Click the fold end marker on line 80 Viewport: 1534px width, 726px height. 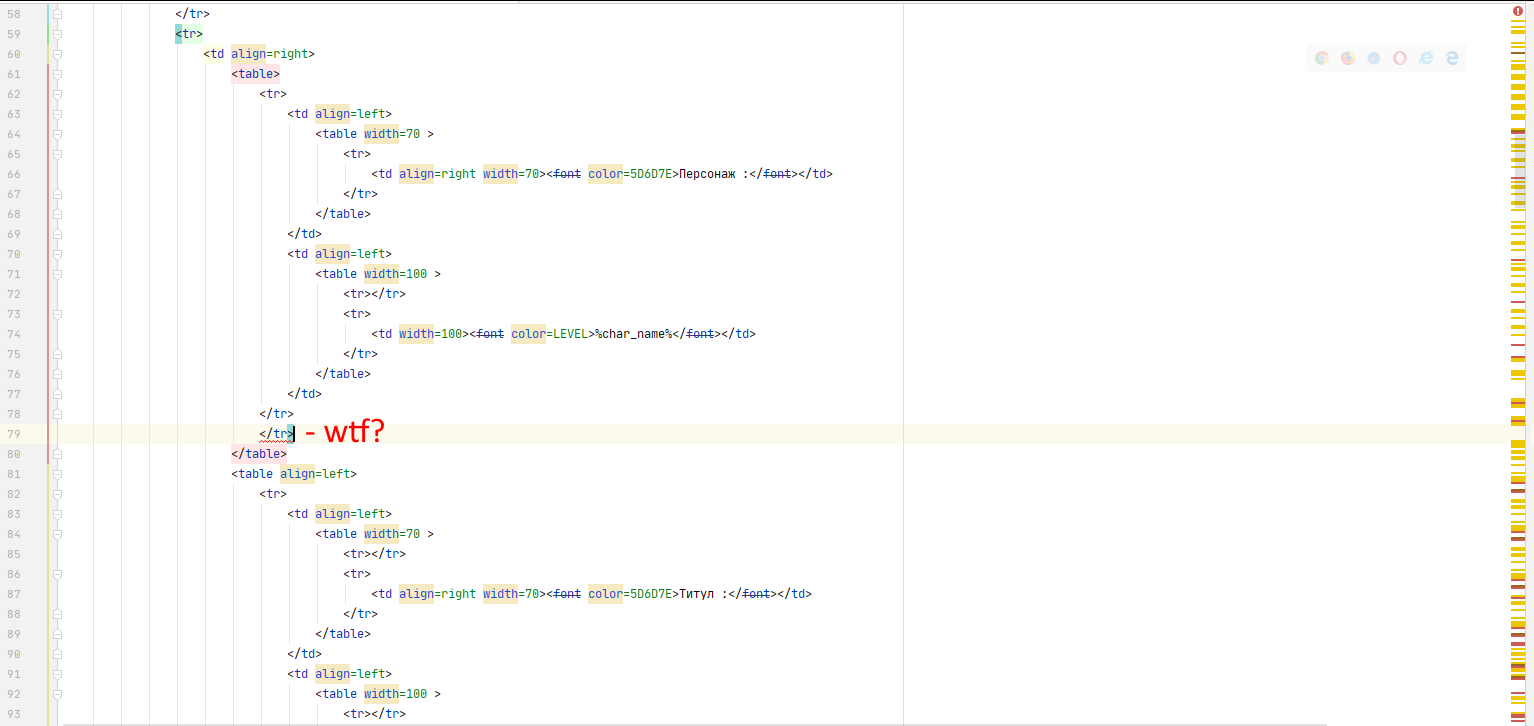(x=57, y=454)
